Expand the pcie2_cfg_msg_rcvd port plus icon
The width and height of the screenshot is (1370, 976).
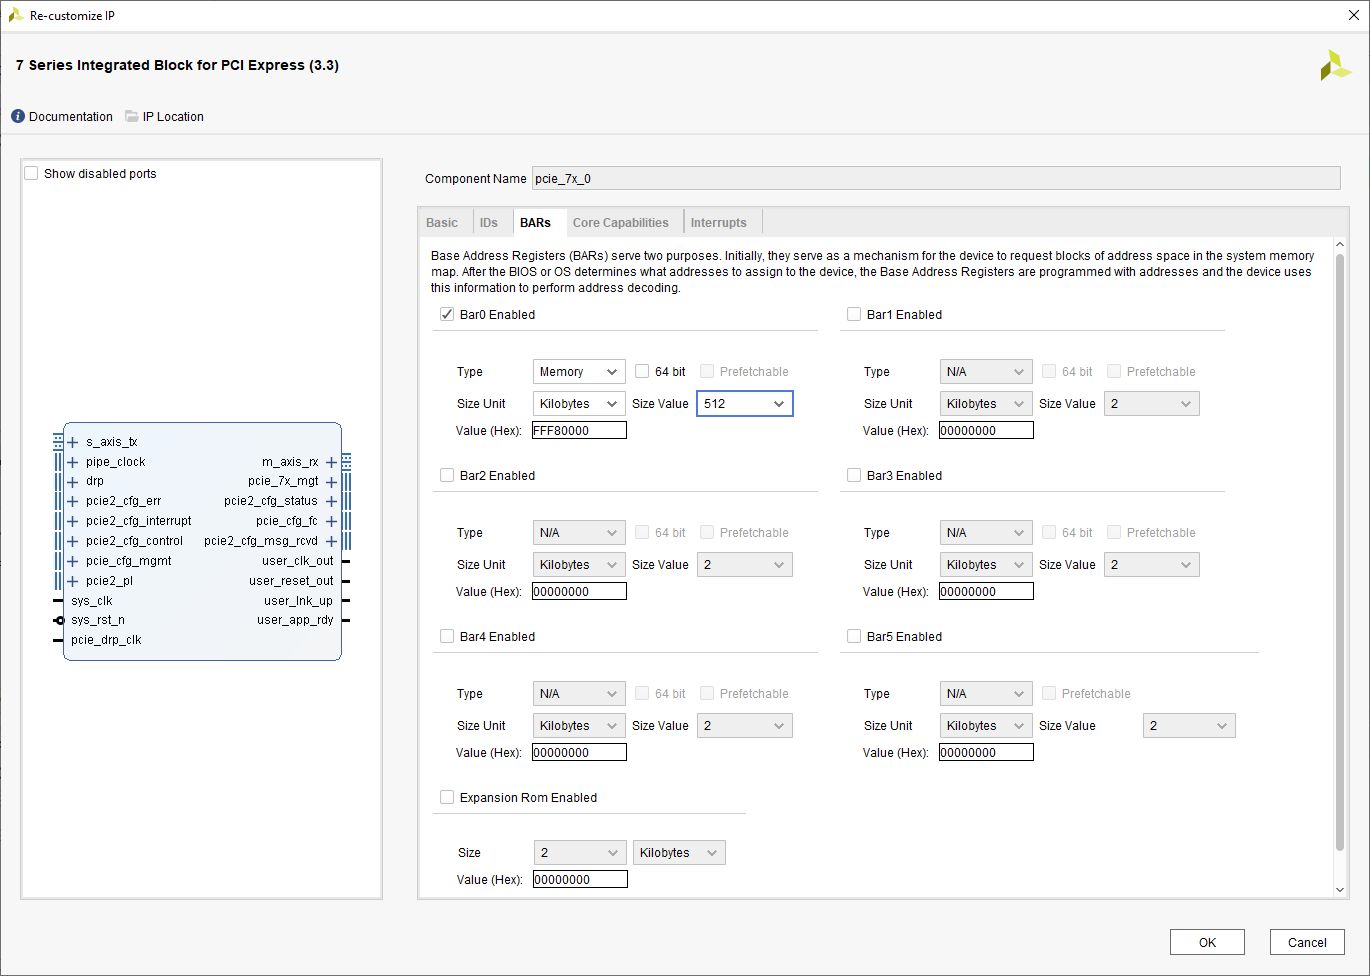pos(331,541)
